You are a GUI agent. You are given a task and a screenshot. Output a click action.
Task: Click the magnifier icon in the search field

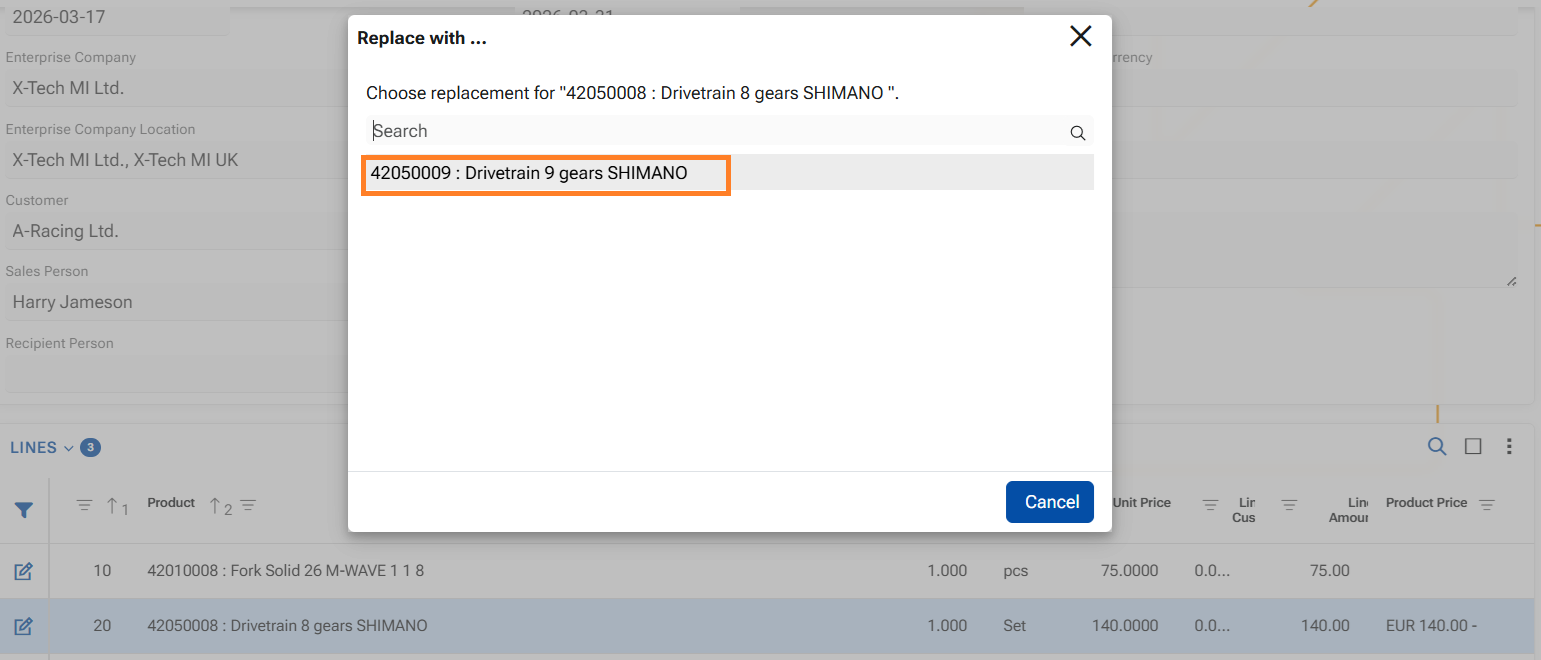(x=1077, y=133)
